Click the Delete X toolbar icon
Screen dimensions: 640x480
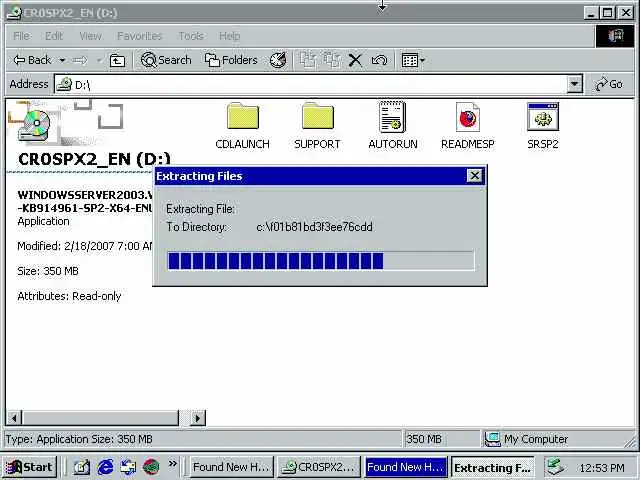pyautogui.click(x=355, y=60)
